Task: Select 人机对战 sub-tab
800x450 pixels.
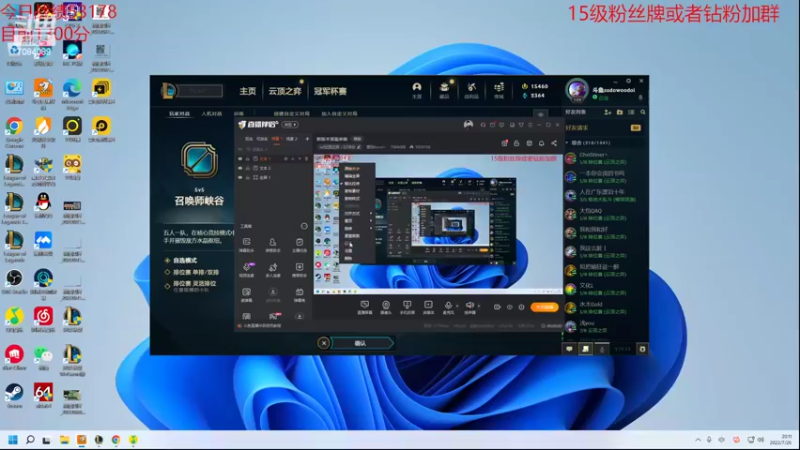Action: click(211, 113)
